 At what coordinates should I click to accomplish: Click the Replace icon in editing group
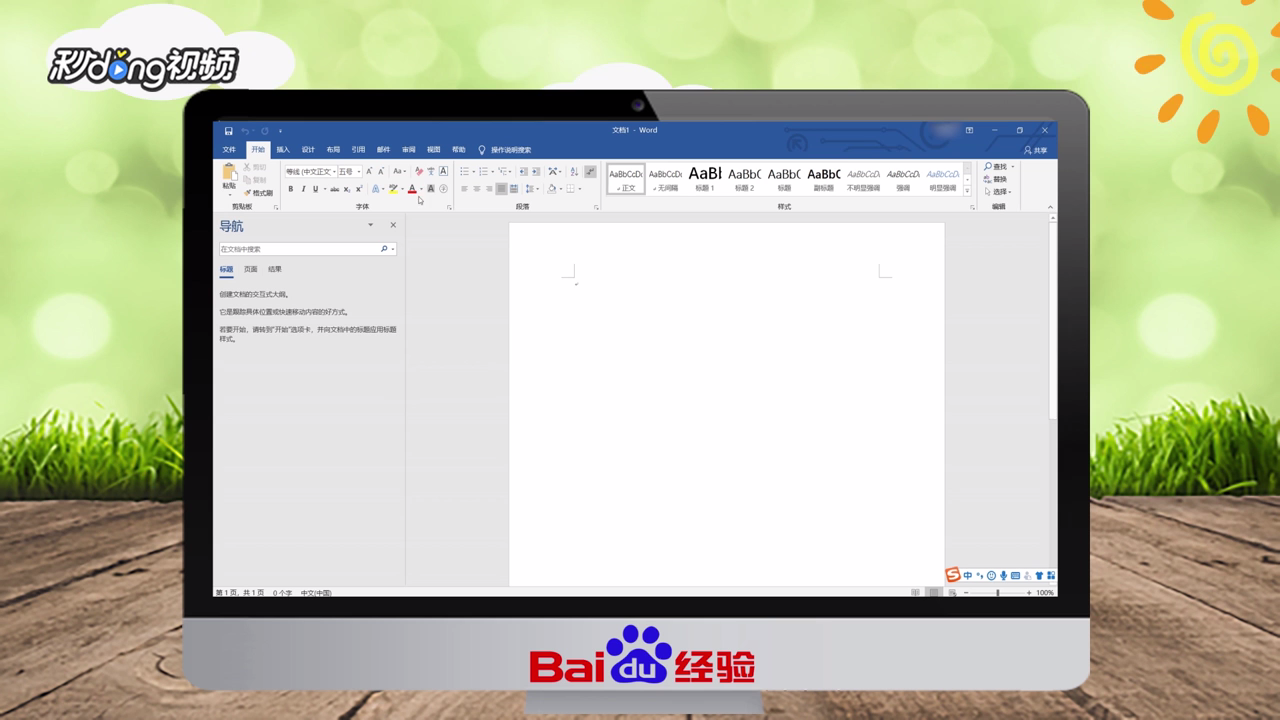click(988, 179)
